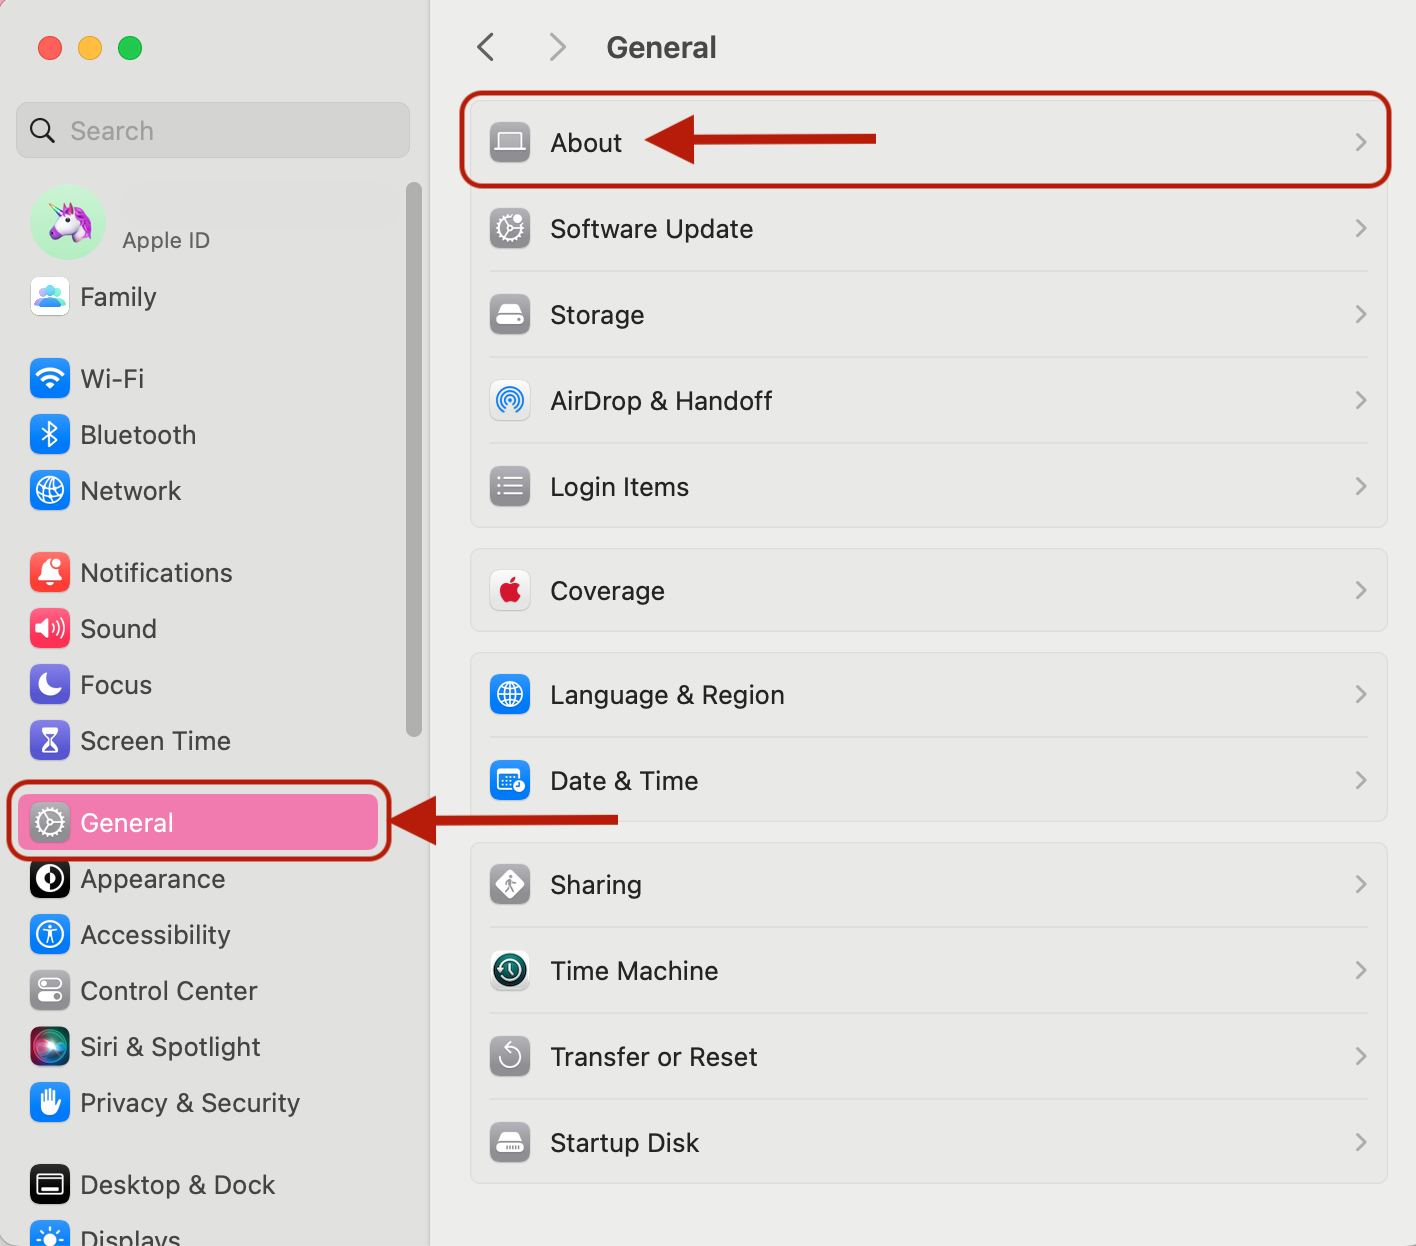The height and width of the screenshot is (1246, 1416).
Task: Go back with the left arrow
Action: [486, 47]
